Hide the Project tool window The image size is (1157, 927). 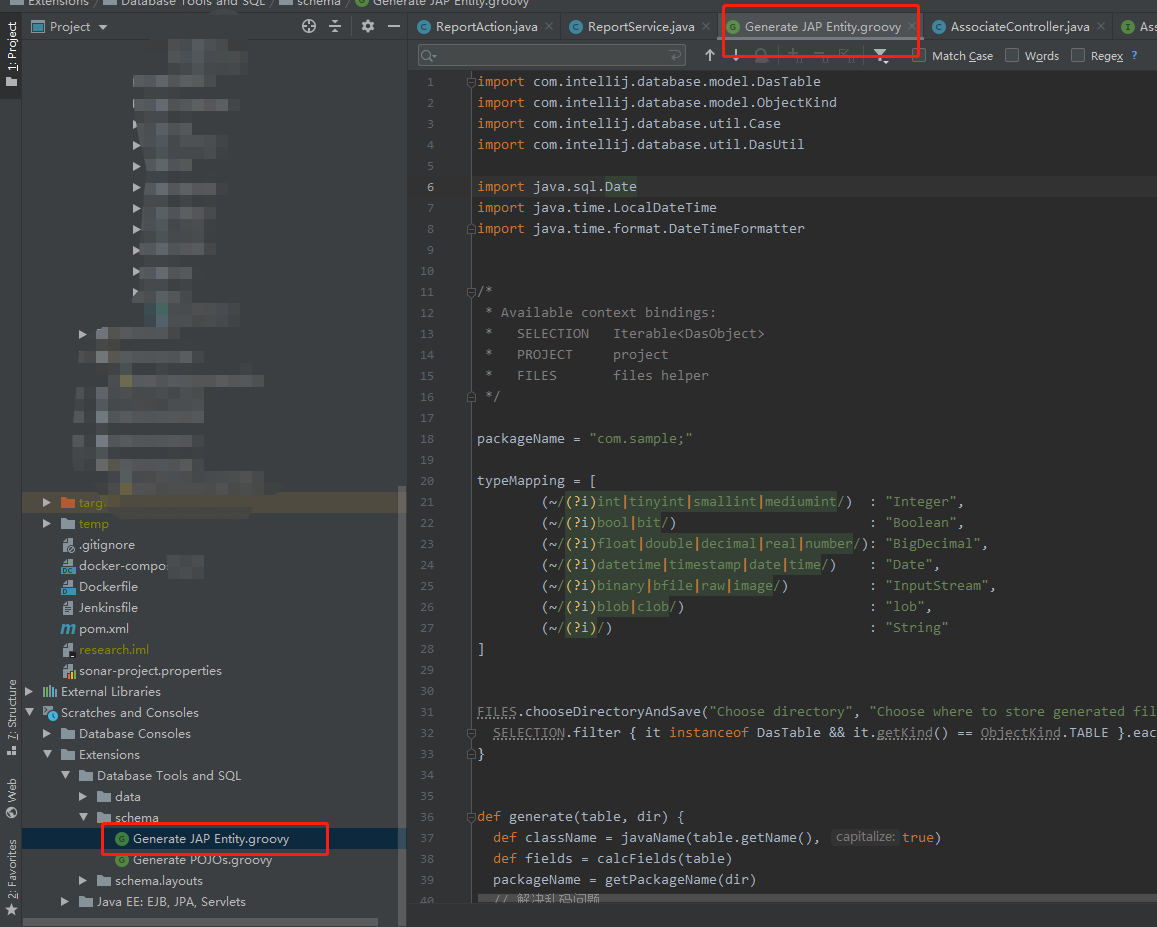click(x=394, y=27)
